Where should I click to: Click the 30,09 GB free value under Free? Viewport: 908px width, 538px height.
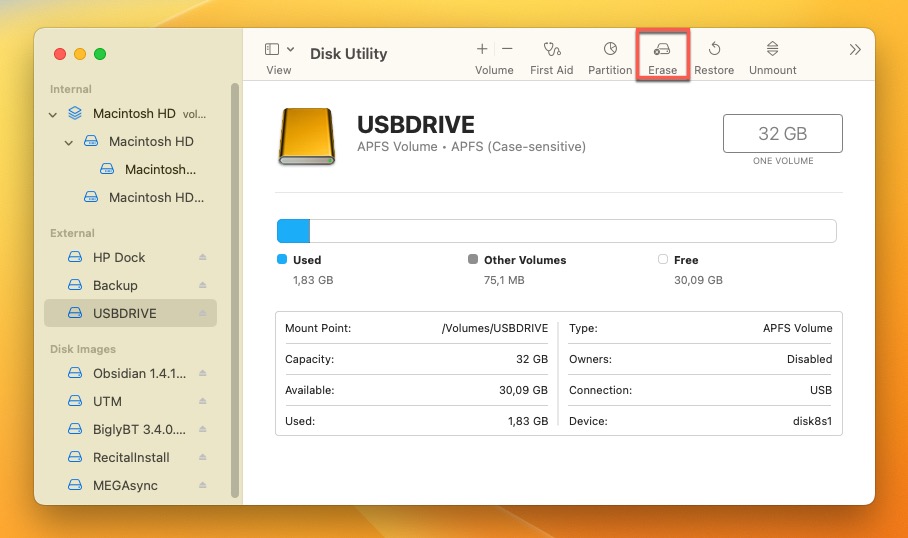click(698, 280)
